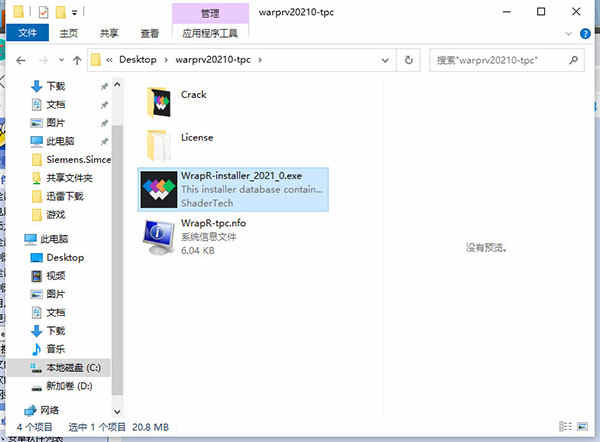The height and width of the screenshot is (442, 600).
Task: Click the navigation pane scrollbar thumb
Action: pyautogui.click(x=117, y=260)
